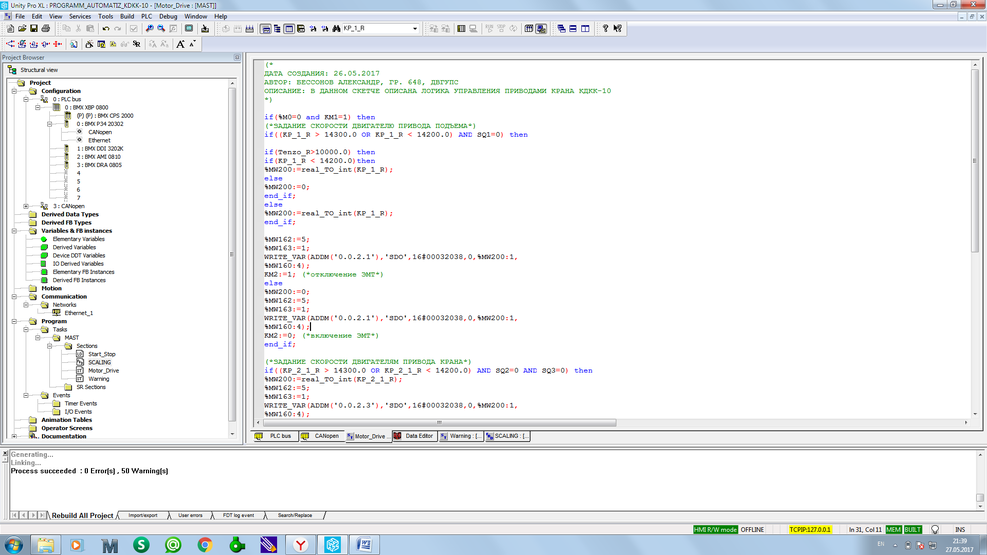Click the HMI R/W mode status indicator
The image size is (987, 555).
click(715, 529)
